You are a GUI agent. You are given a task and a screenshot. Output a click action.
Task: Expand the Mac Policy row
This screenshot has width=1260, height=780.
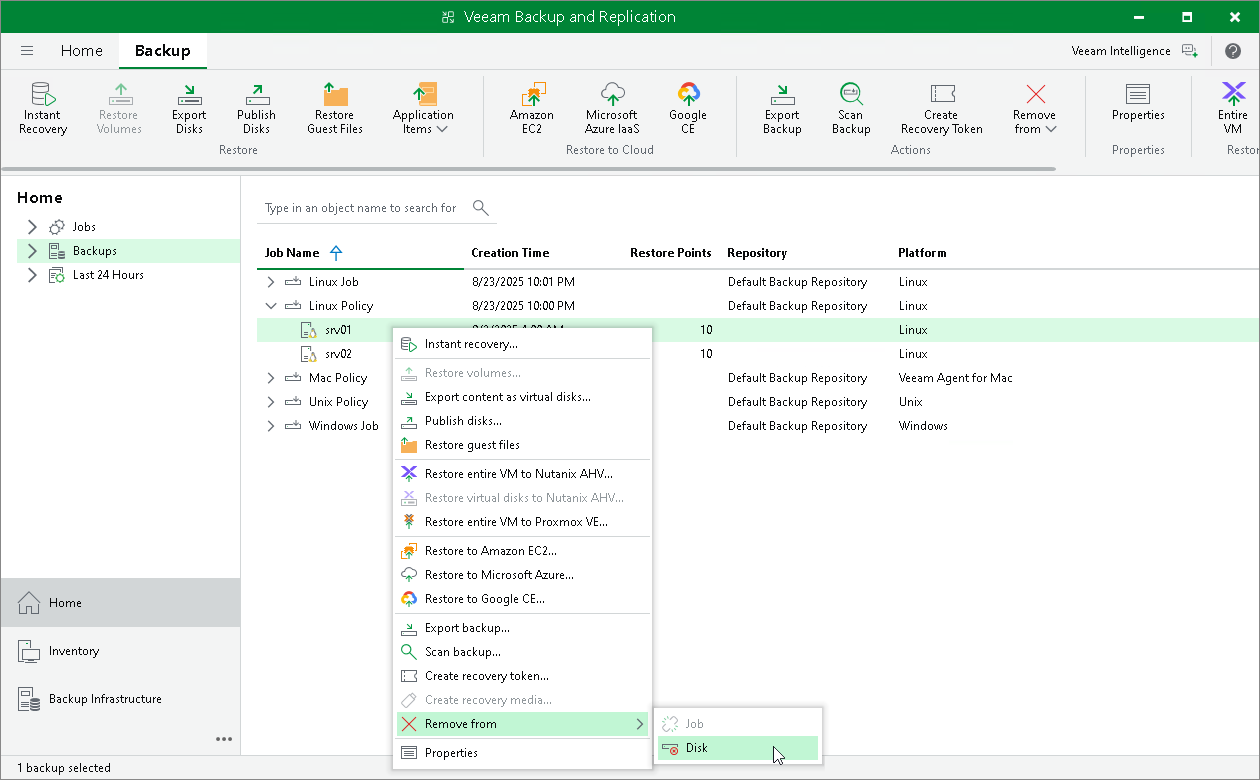[271, 378]
